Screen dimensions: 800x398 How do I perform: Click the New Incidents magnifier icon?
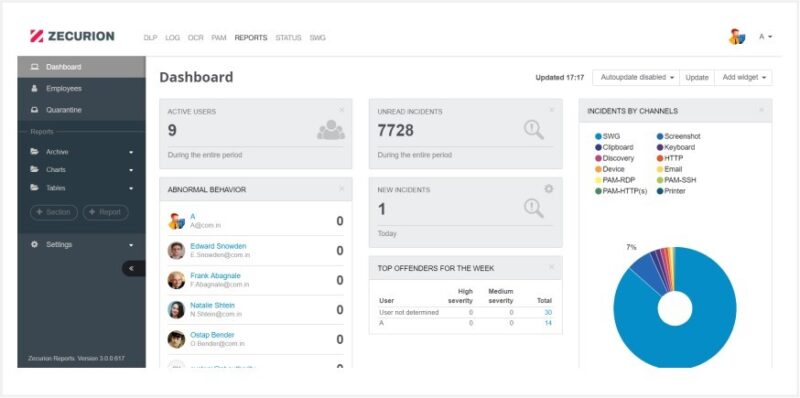[534, 208]
